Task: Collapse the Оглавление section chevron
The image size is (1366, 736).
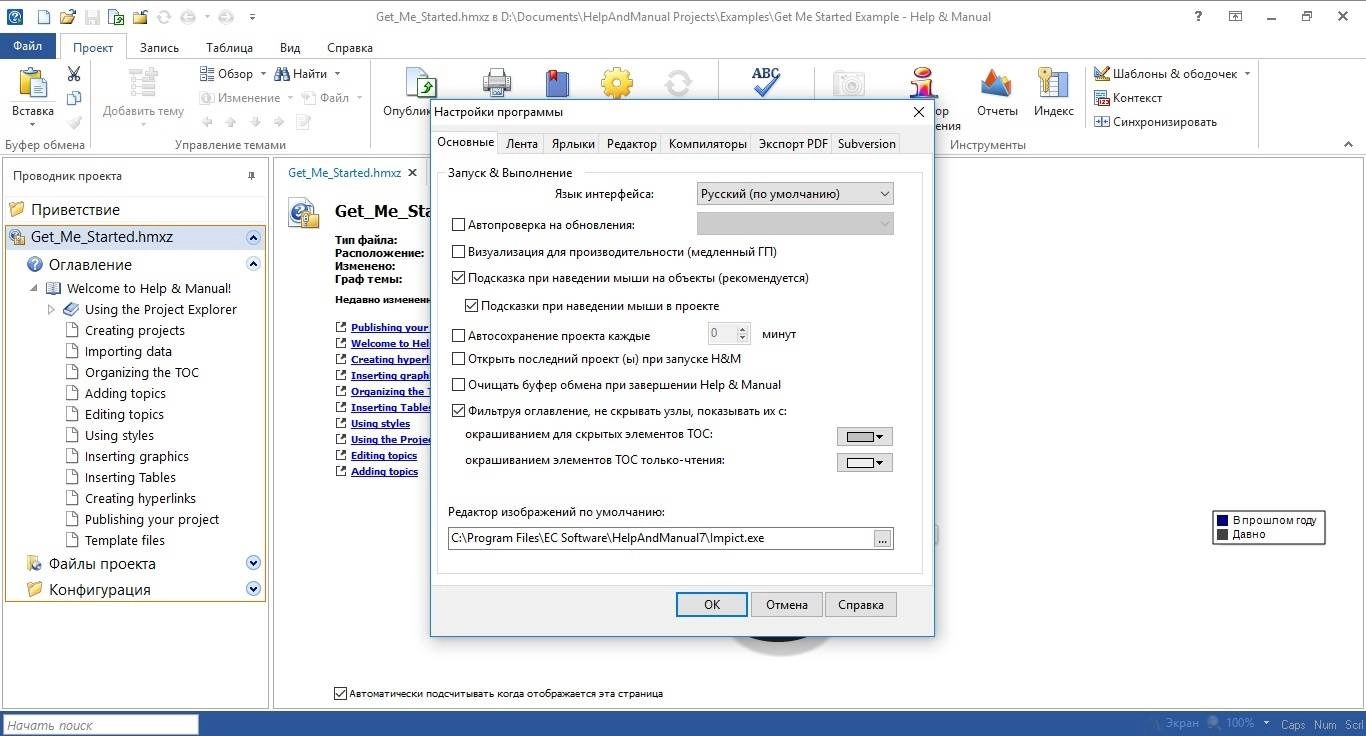Action: point(253,264)
